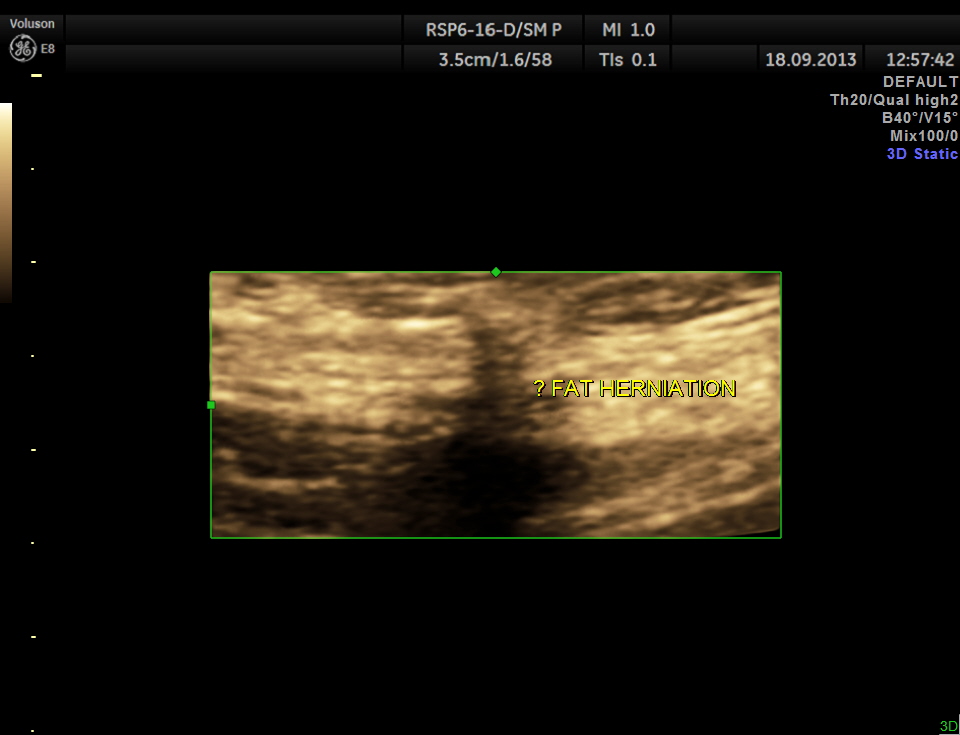Click the sepia grayscale color bar
Image resolution: width=960 pixels, height=735 pixels.
click(6, 201)
